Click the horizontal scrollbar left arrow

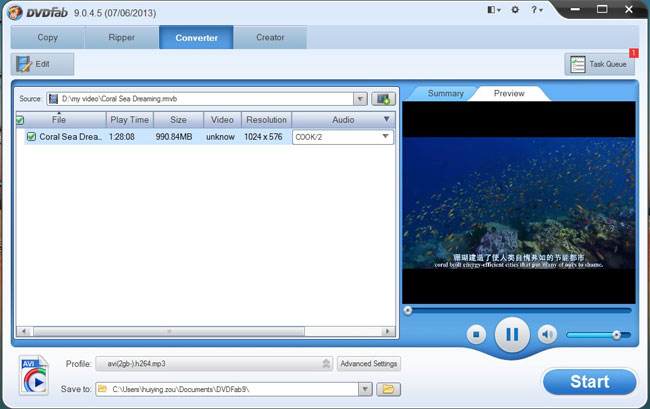[x=24, y=332]
